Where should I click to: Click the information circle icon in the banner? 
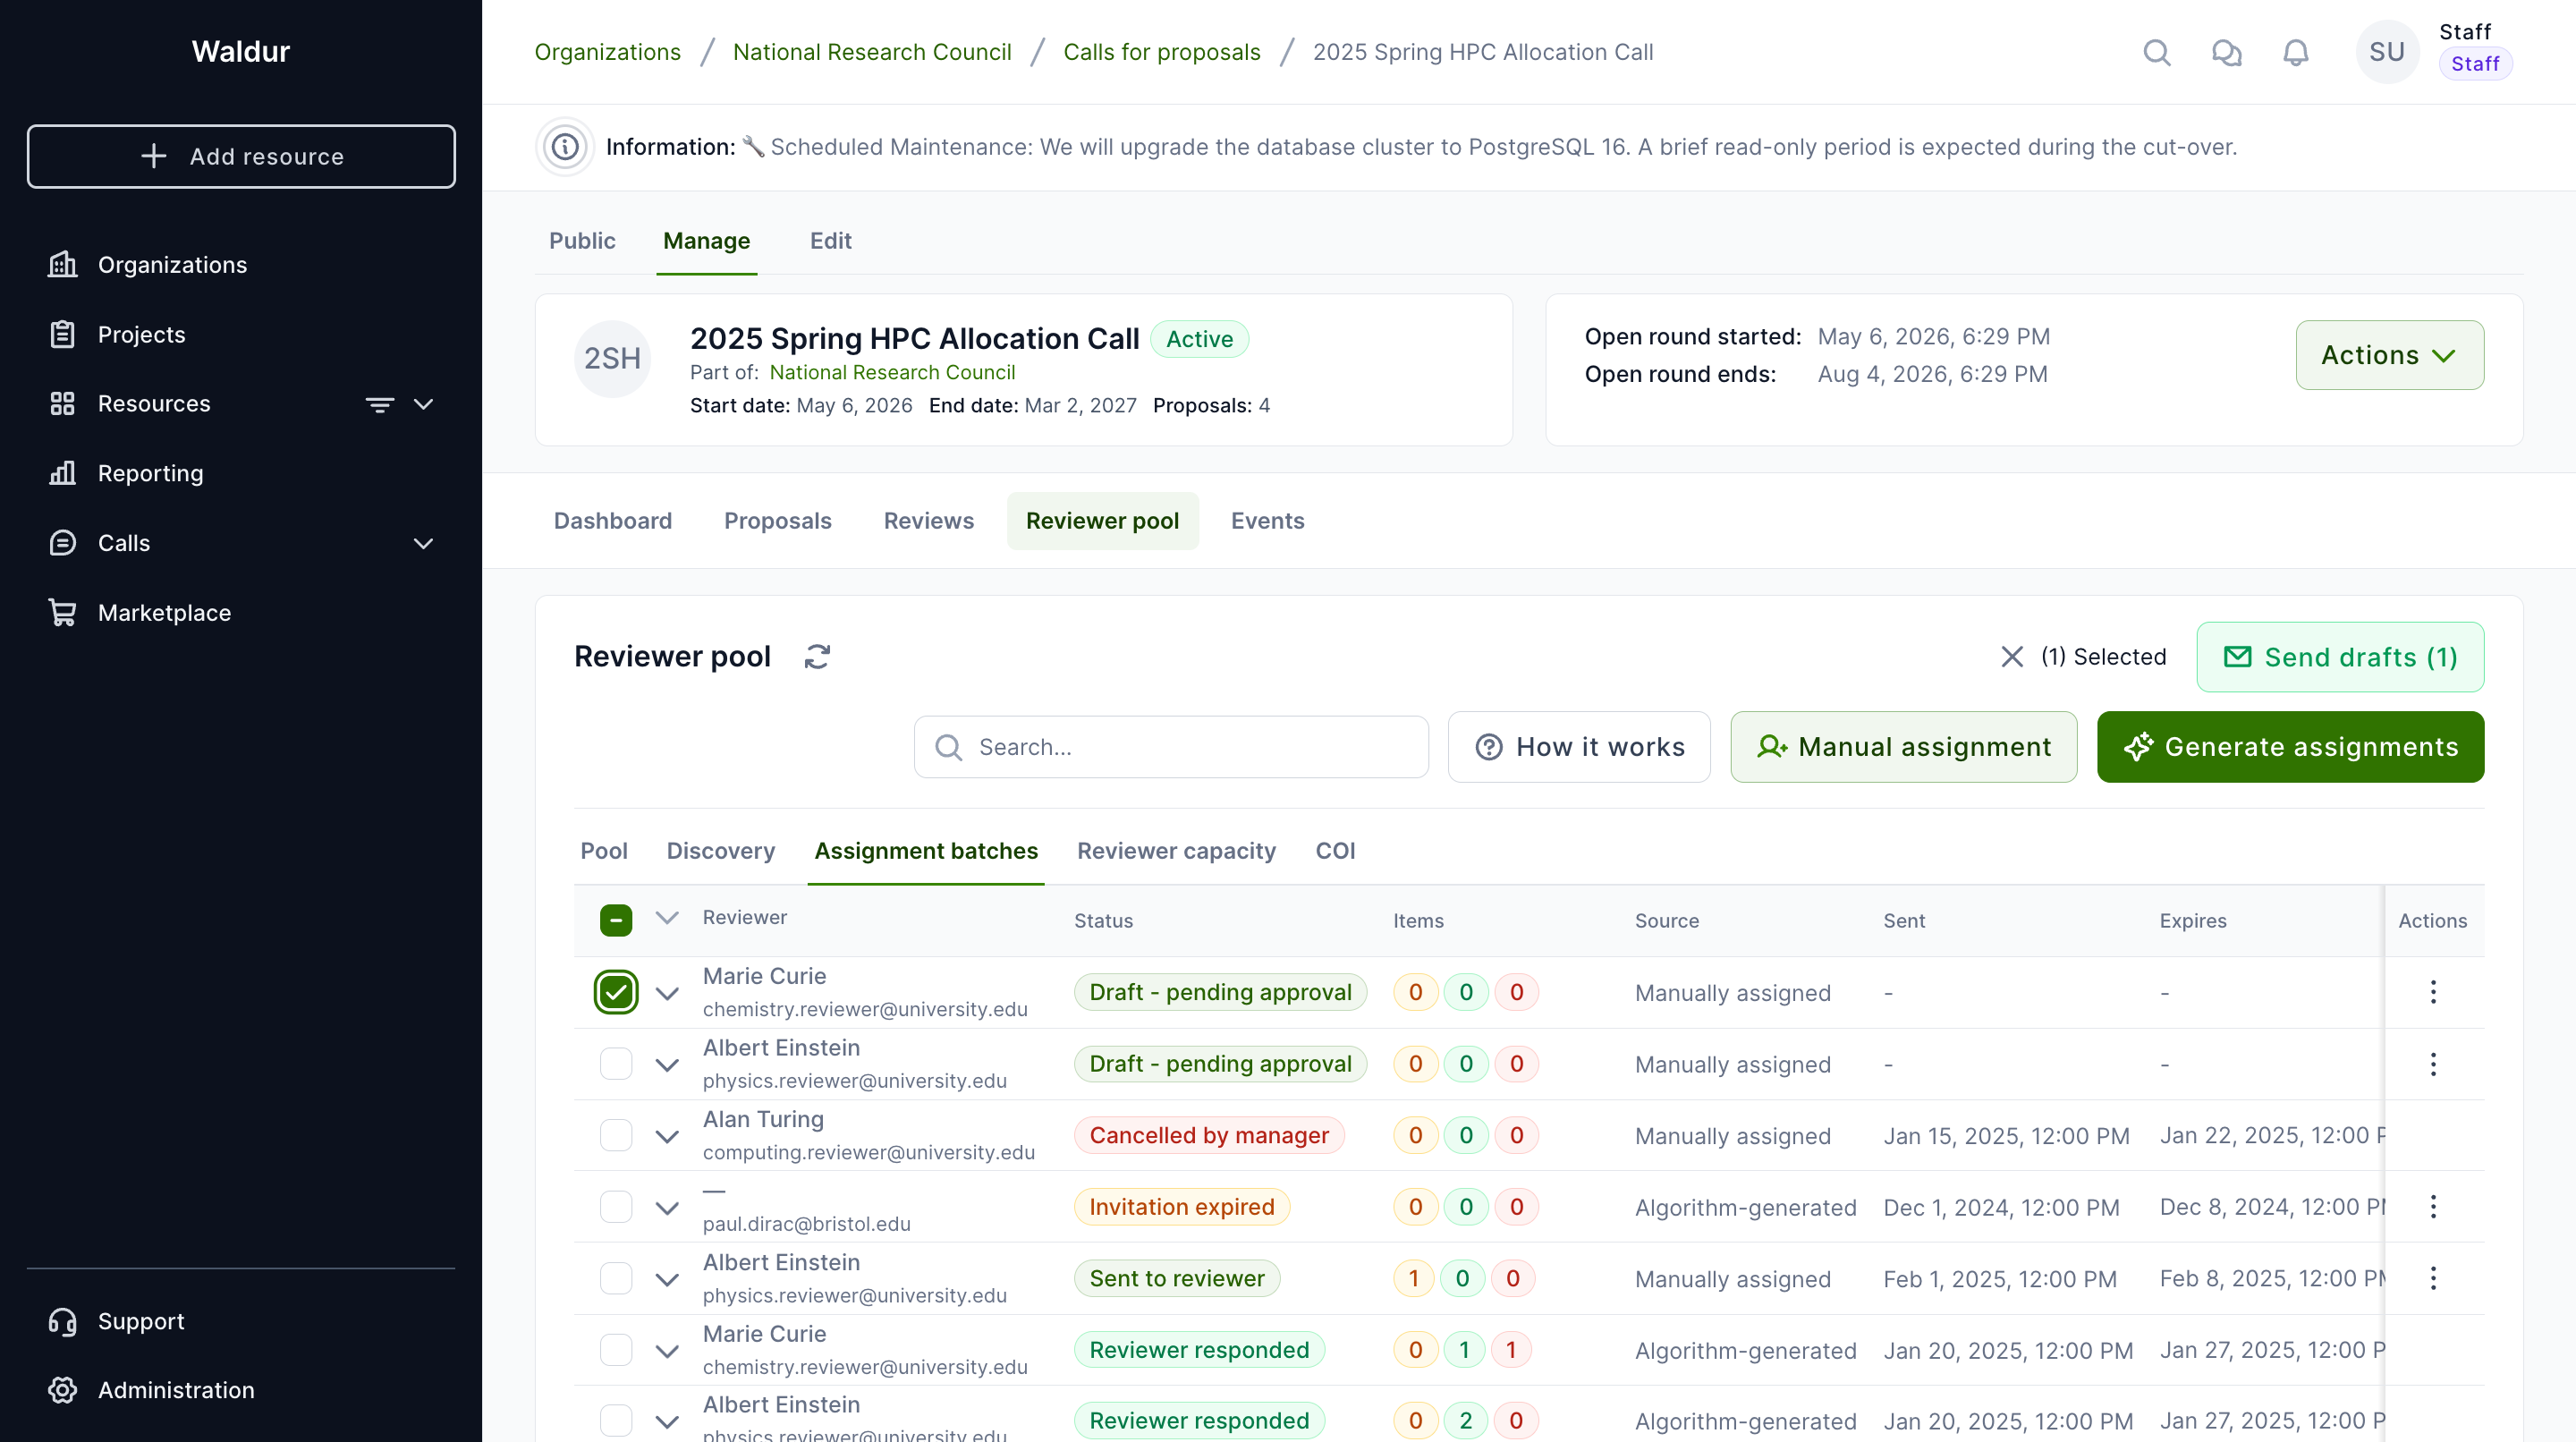tap(565, 147)
